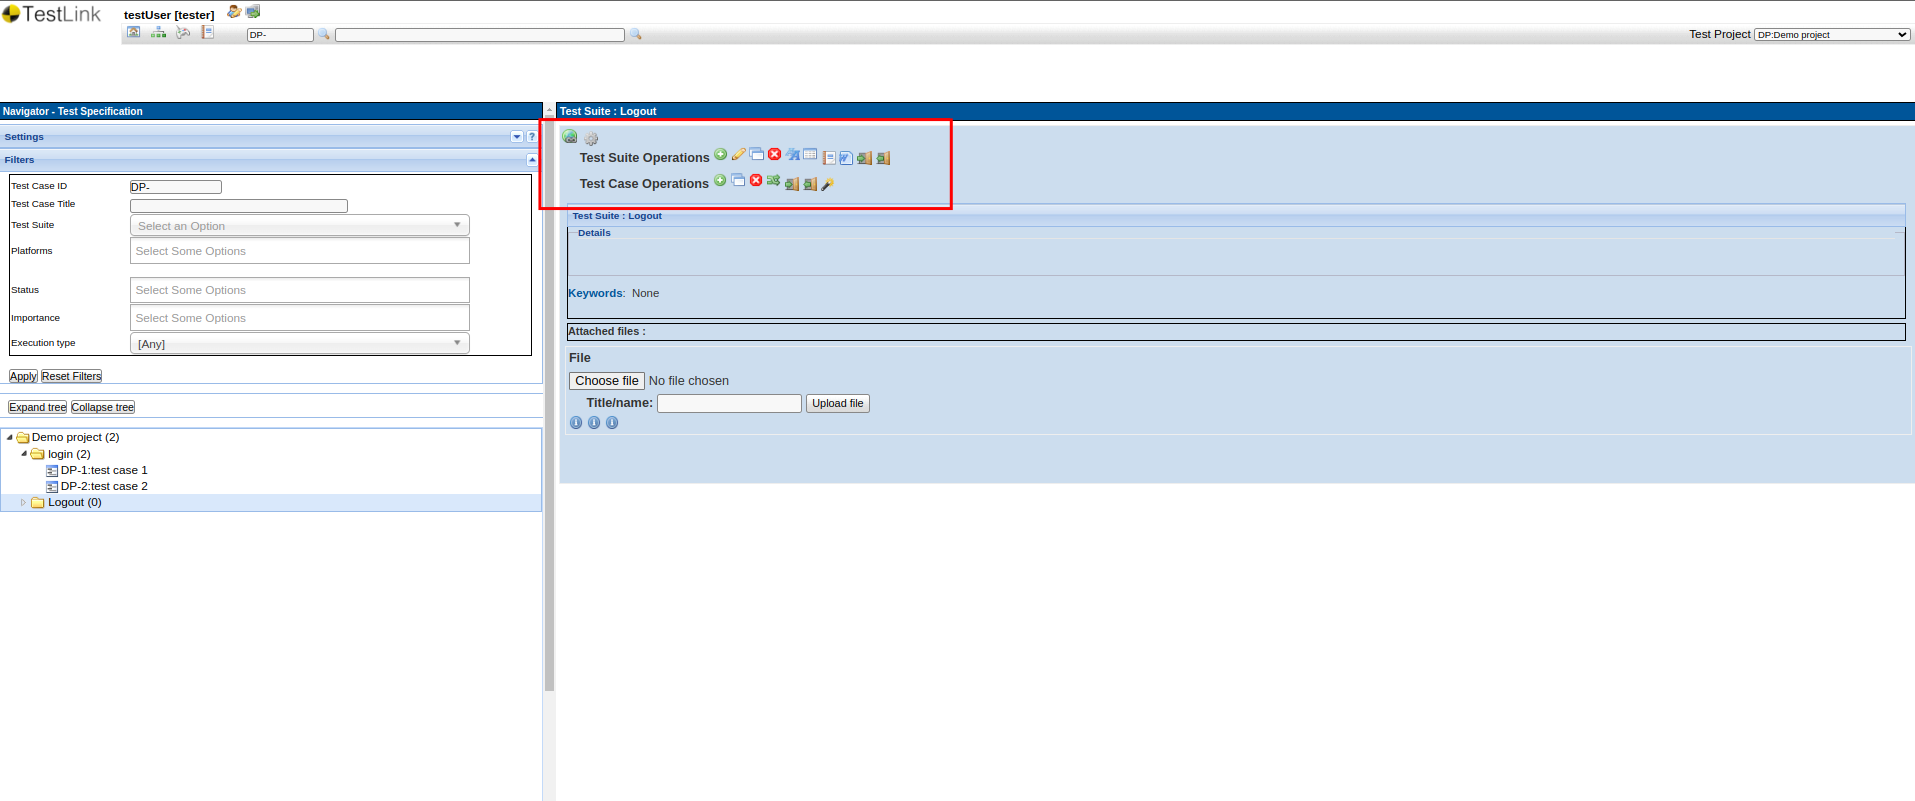
Task: Expand the Settings panel
Action: click(x=517, y=137)
